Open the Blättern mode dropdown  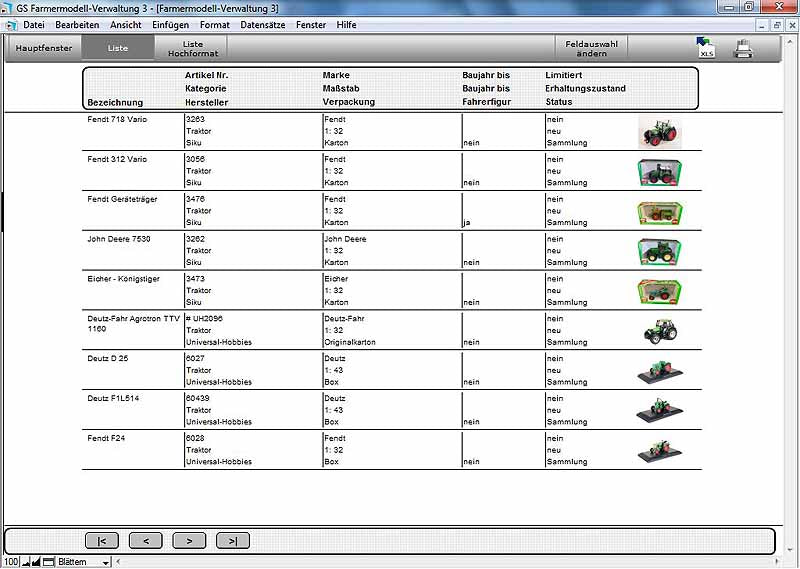[x=105, y=562]
